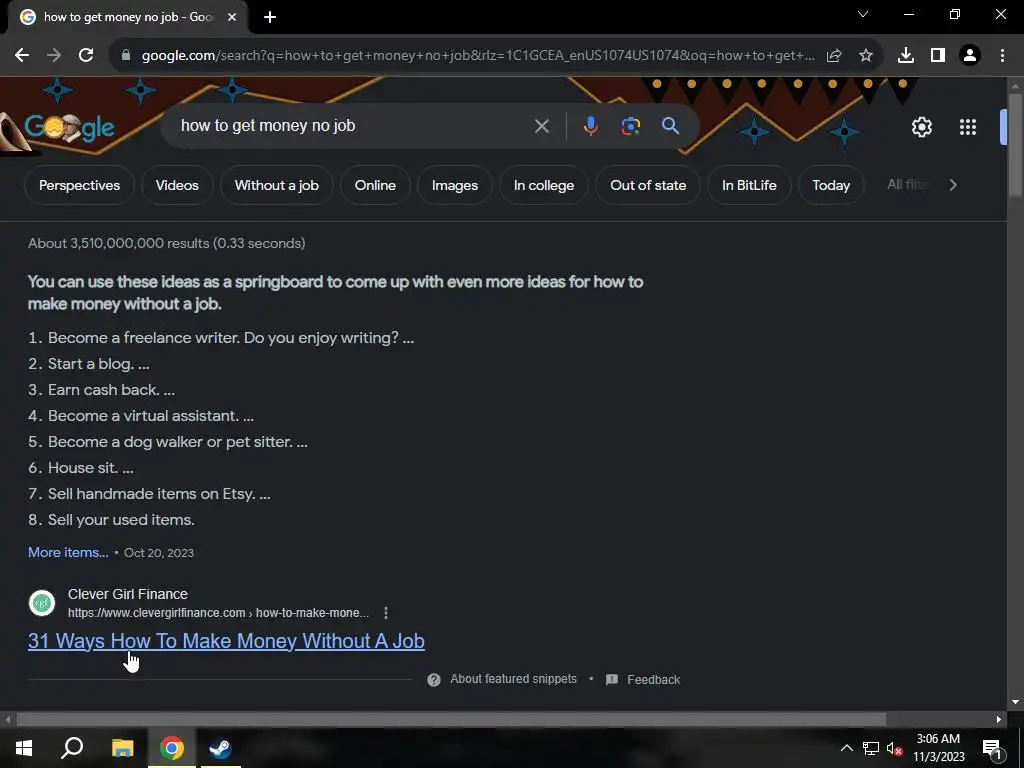
Task: Click the horizontal scrollbar thumb
Action: point(451,720)
